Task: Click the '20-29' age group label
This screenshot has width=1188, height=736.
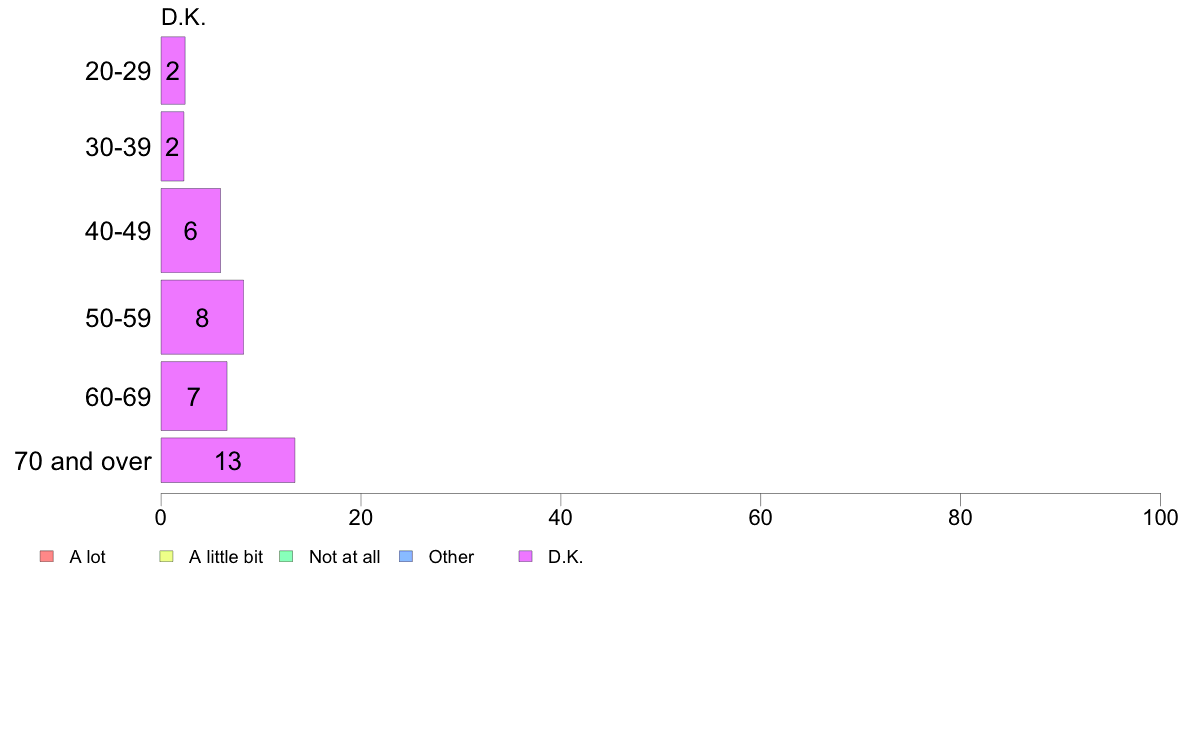Action: [118, 71]
